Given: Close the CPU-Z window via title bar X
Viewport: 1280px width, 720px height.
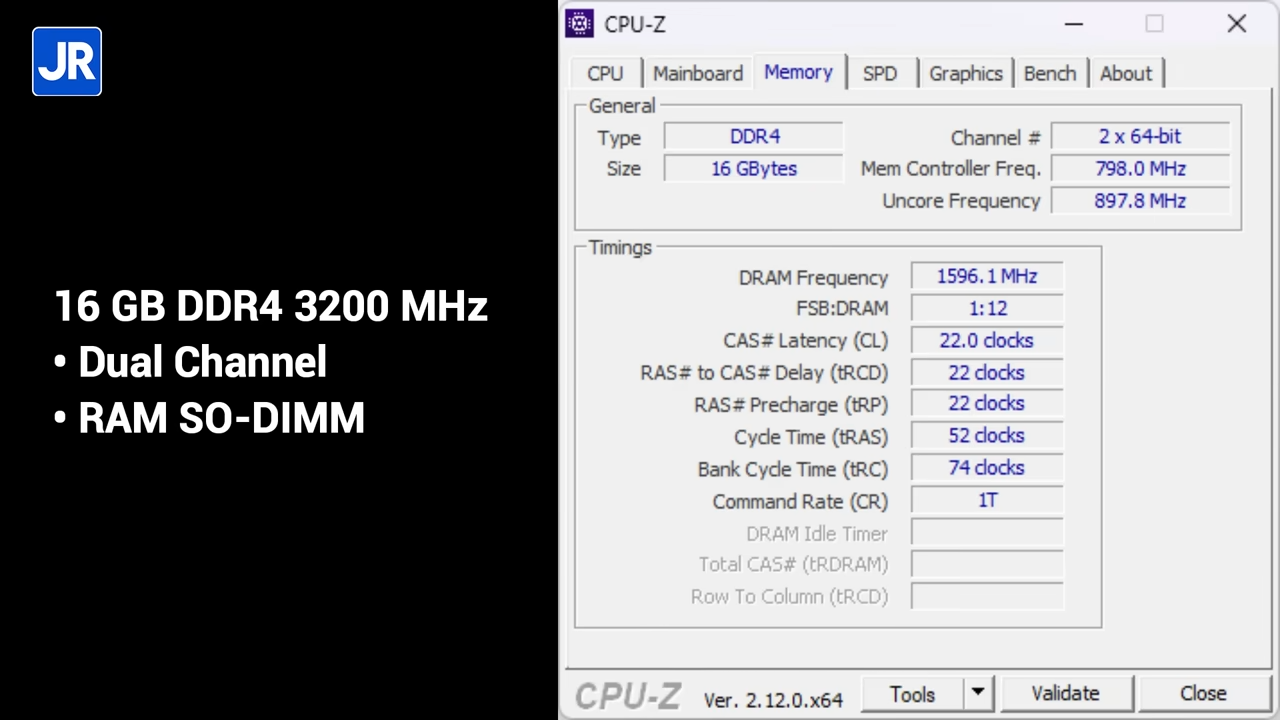Looking at the screenshot, I should (x=1237, y=24).
